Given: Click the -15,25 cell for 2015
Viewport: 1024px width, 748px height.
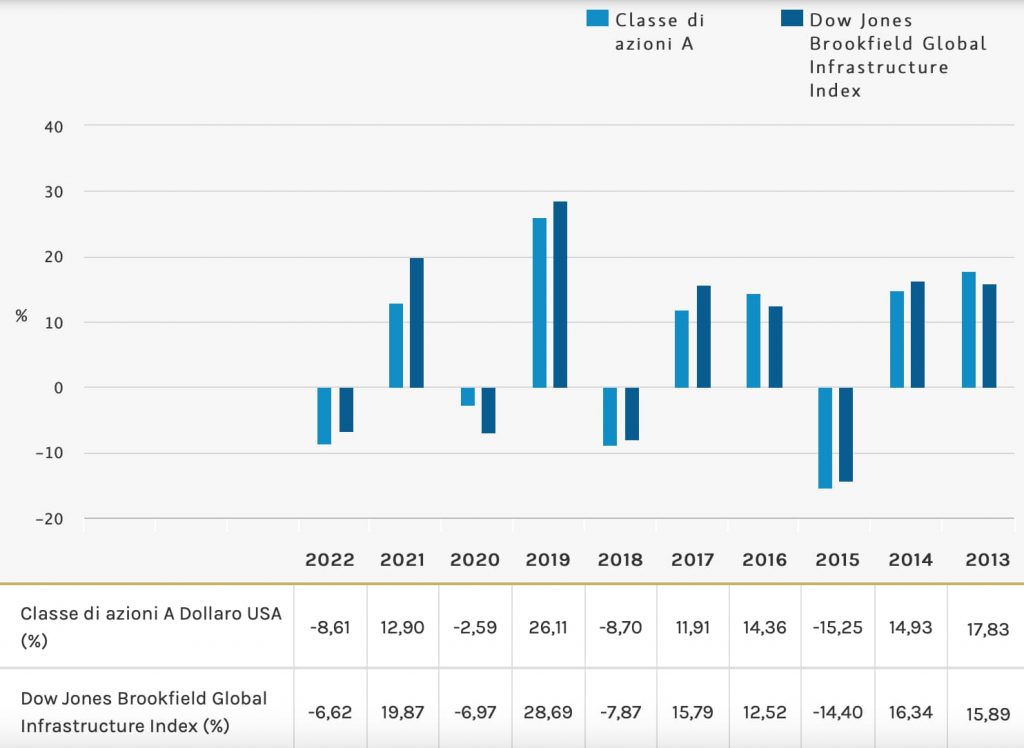Looking at the screenshot, I should (837, 626).
